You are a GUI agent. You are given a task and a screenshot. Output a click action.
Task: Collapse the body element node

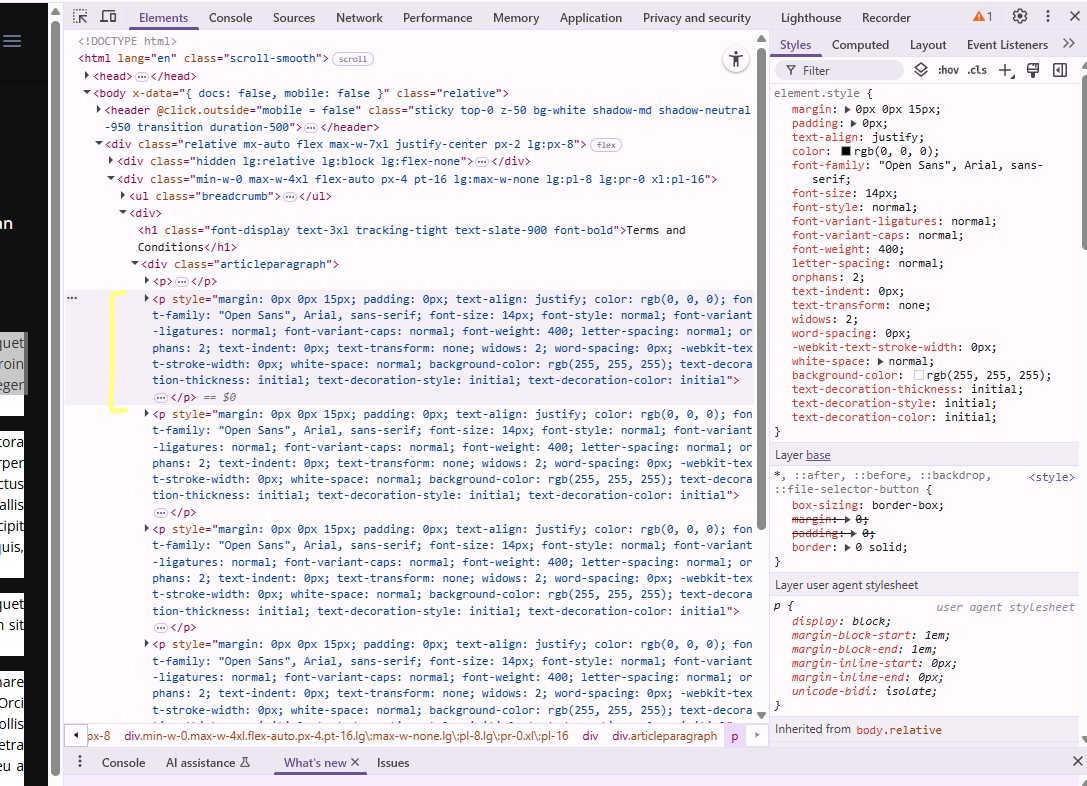pyautogui.click(x=87, y=92)
